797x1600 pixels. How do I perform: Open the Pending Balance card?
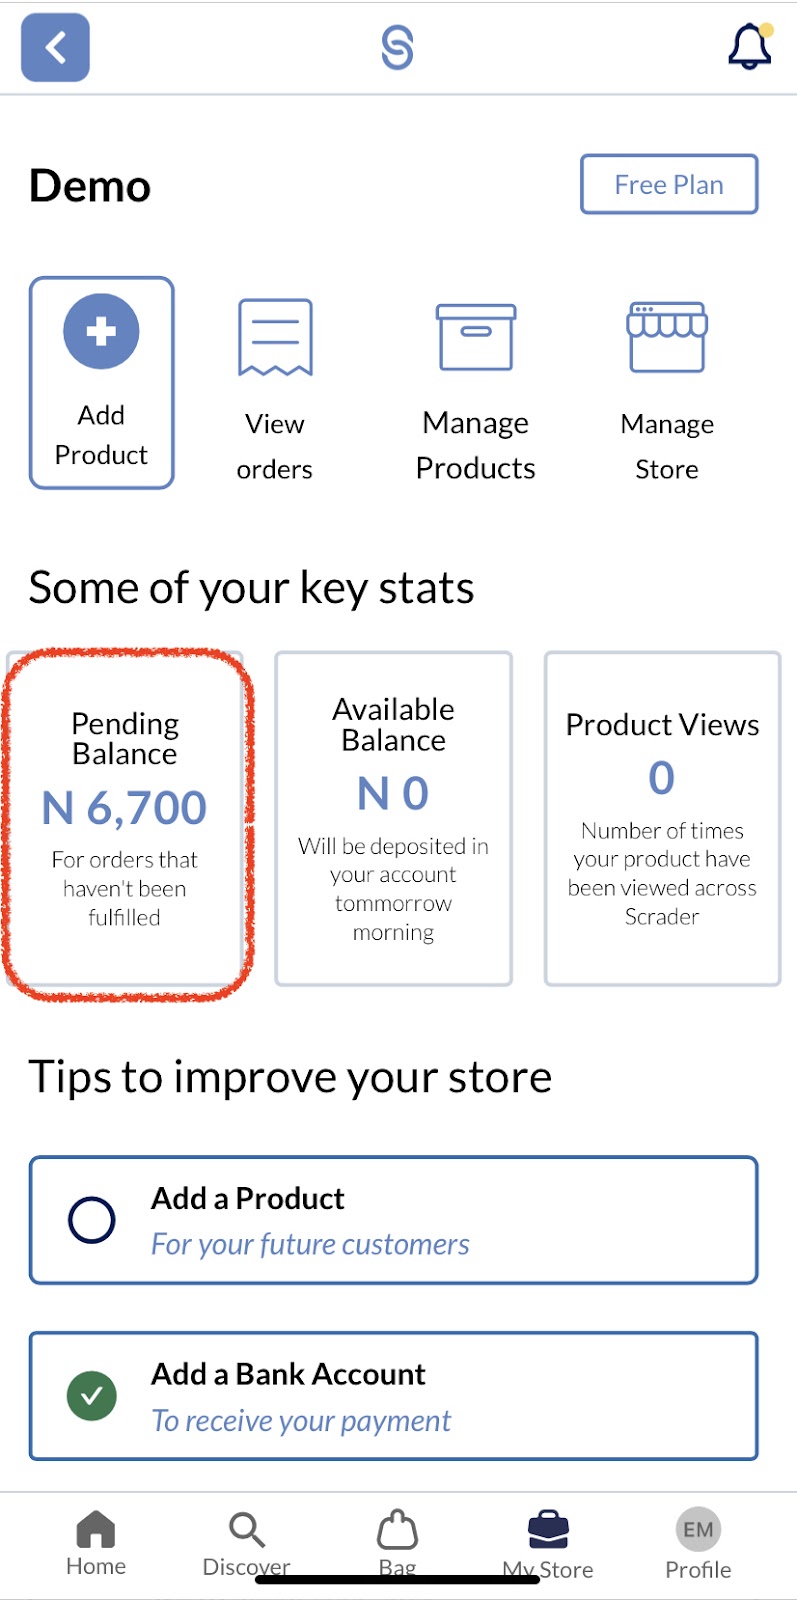(x=125, y=820)
